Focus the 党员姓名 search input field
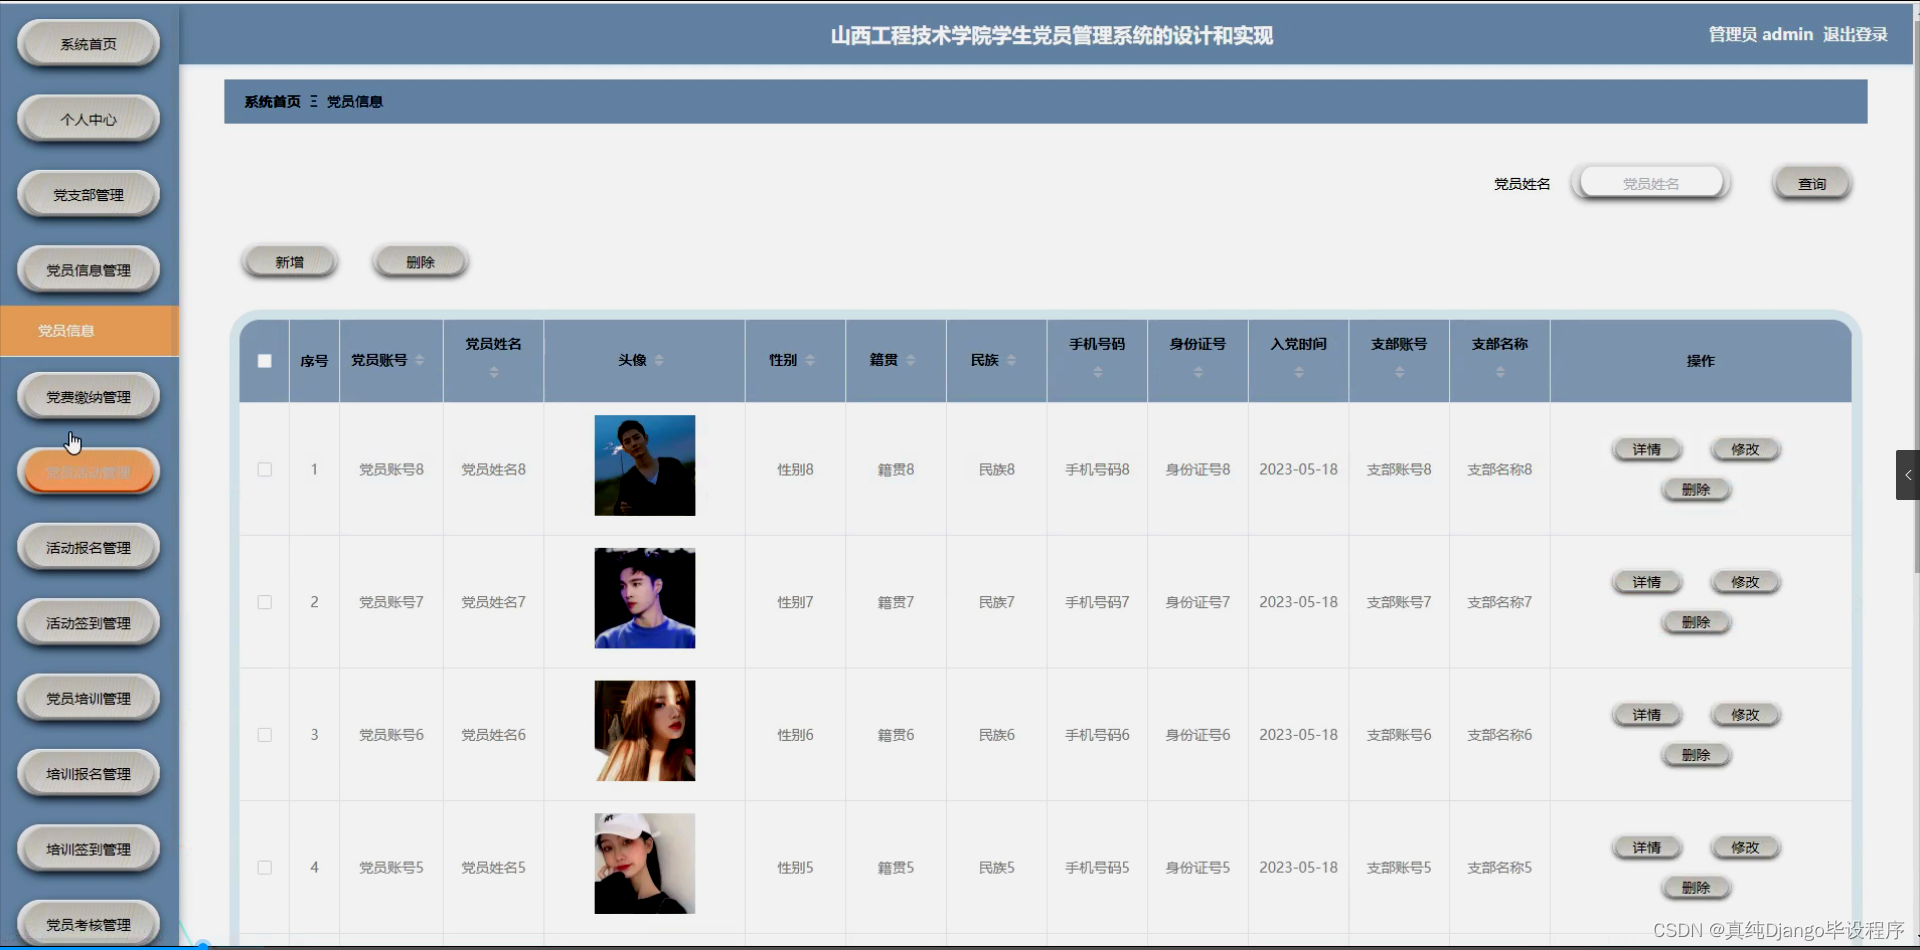The height and width of the screenshot is (950, 1920). 1650,184
